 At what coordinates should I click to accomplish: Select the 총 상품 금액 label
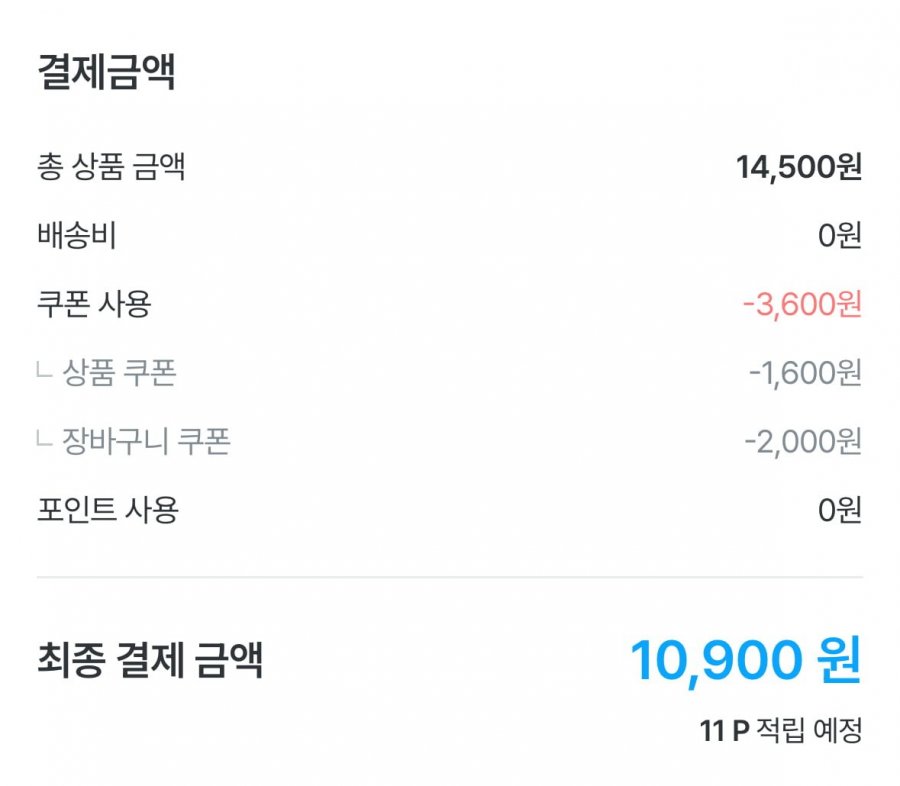[110, 167]
